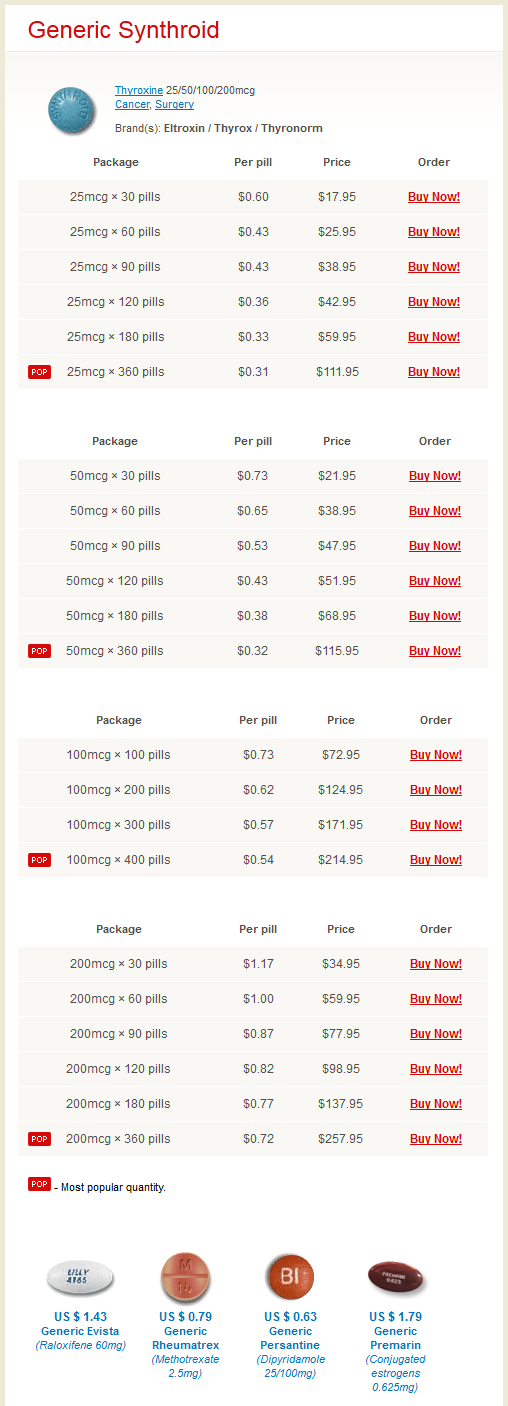Open the Thyroxine link
Viewport: 508px width, 1406px height.
point(139,90)
